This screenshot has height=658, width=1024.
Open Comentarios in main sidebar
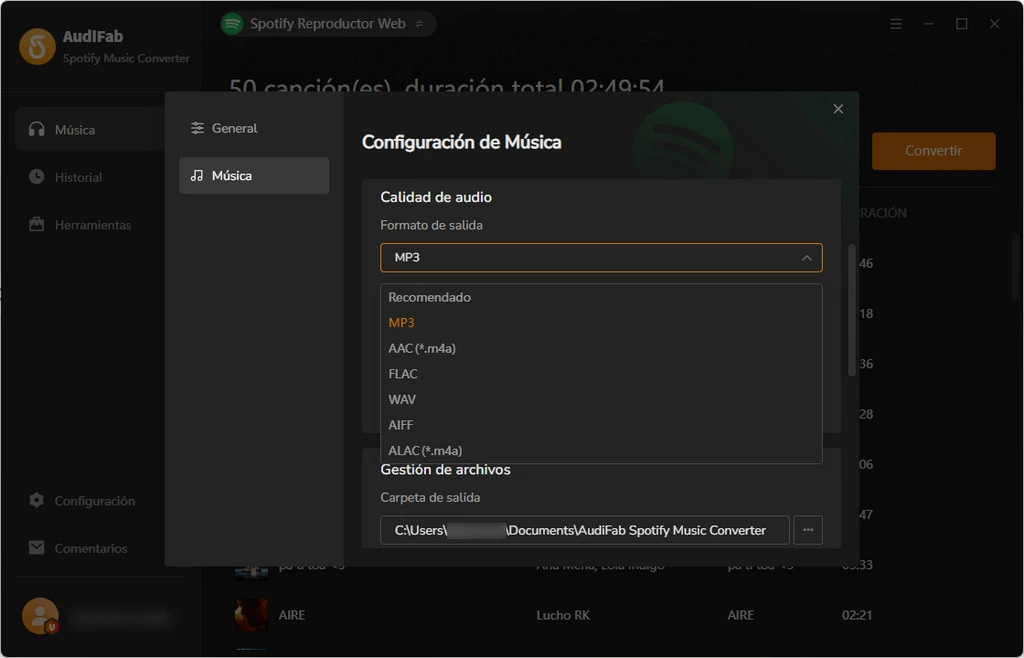coord(89,548)
